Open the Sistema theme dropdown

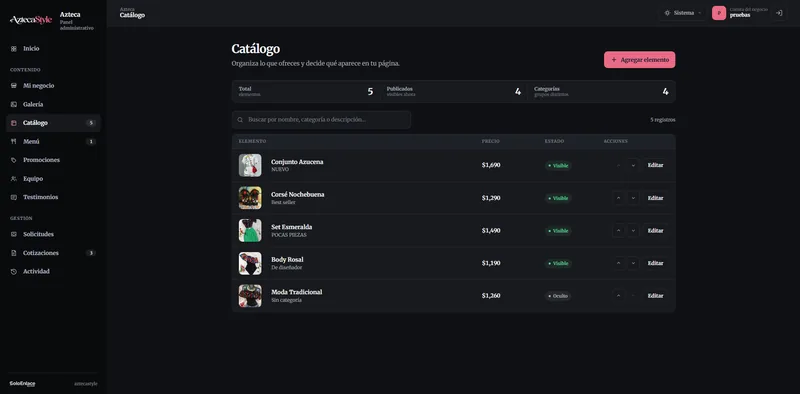(x=683, y=13)
